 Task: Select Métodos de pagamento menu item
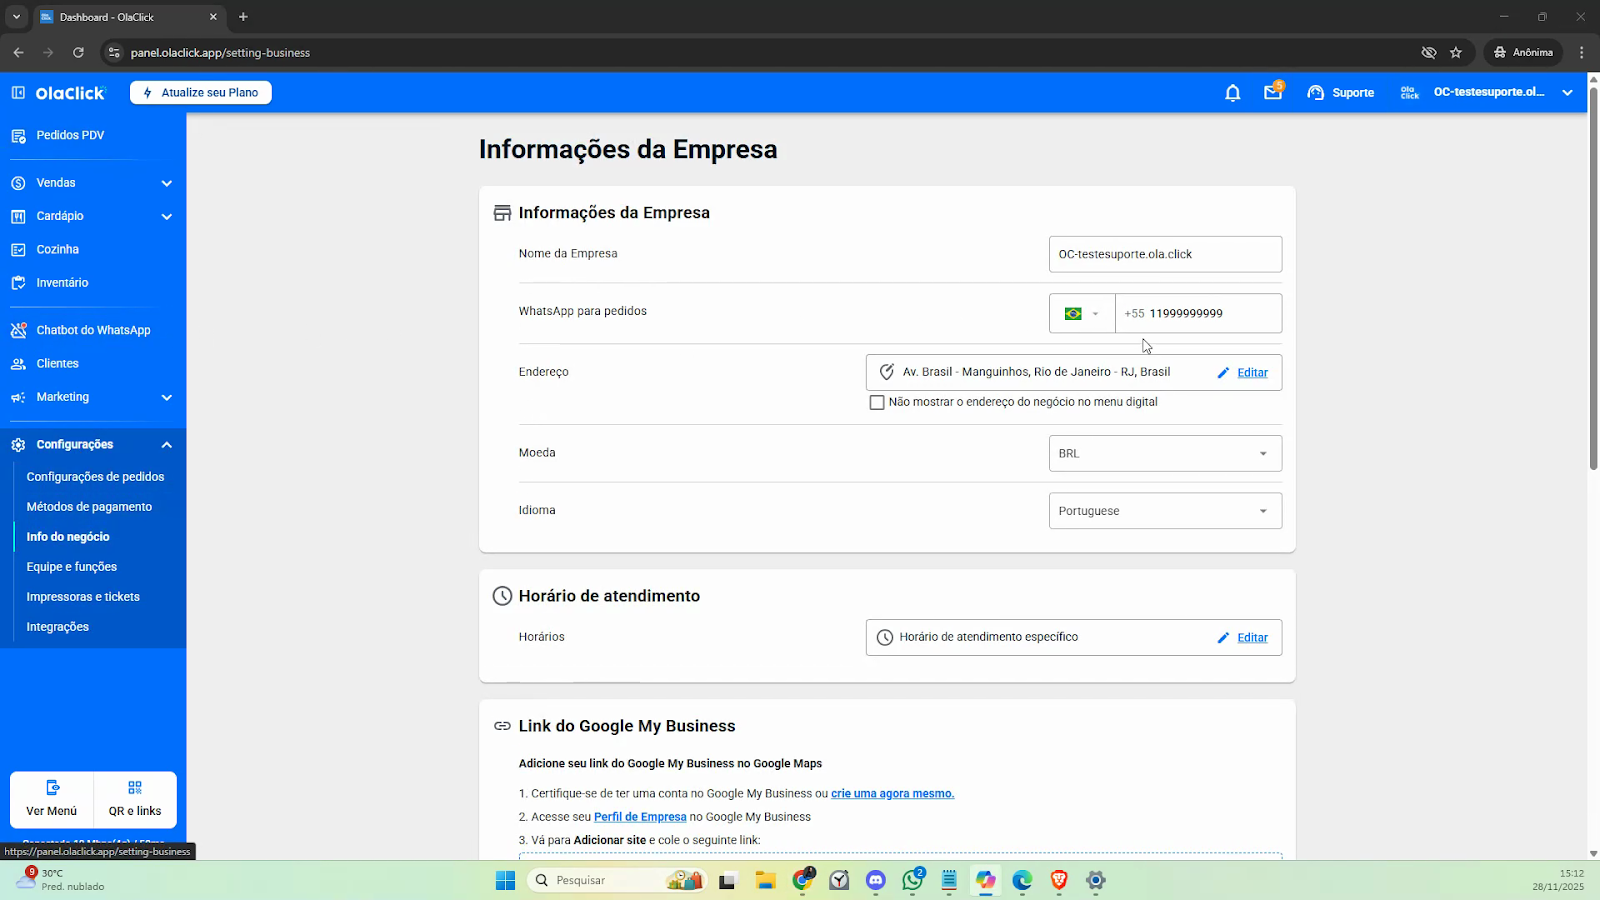[x=89, y=507]
